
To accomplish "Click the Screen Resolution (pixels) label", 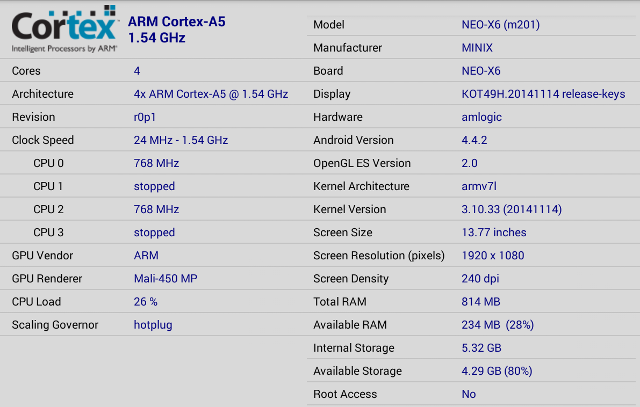I will tap(379, 256).
